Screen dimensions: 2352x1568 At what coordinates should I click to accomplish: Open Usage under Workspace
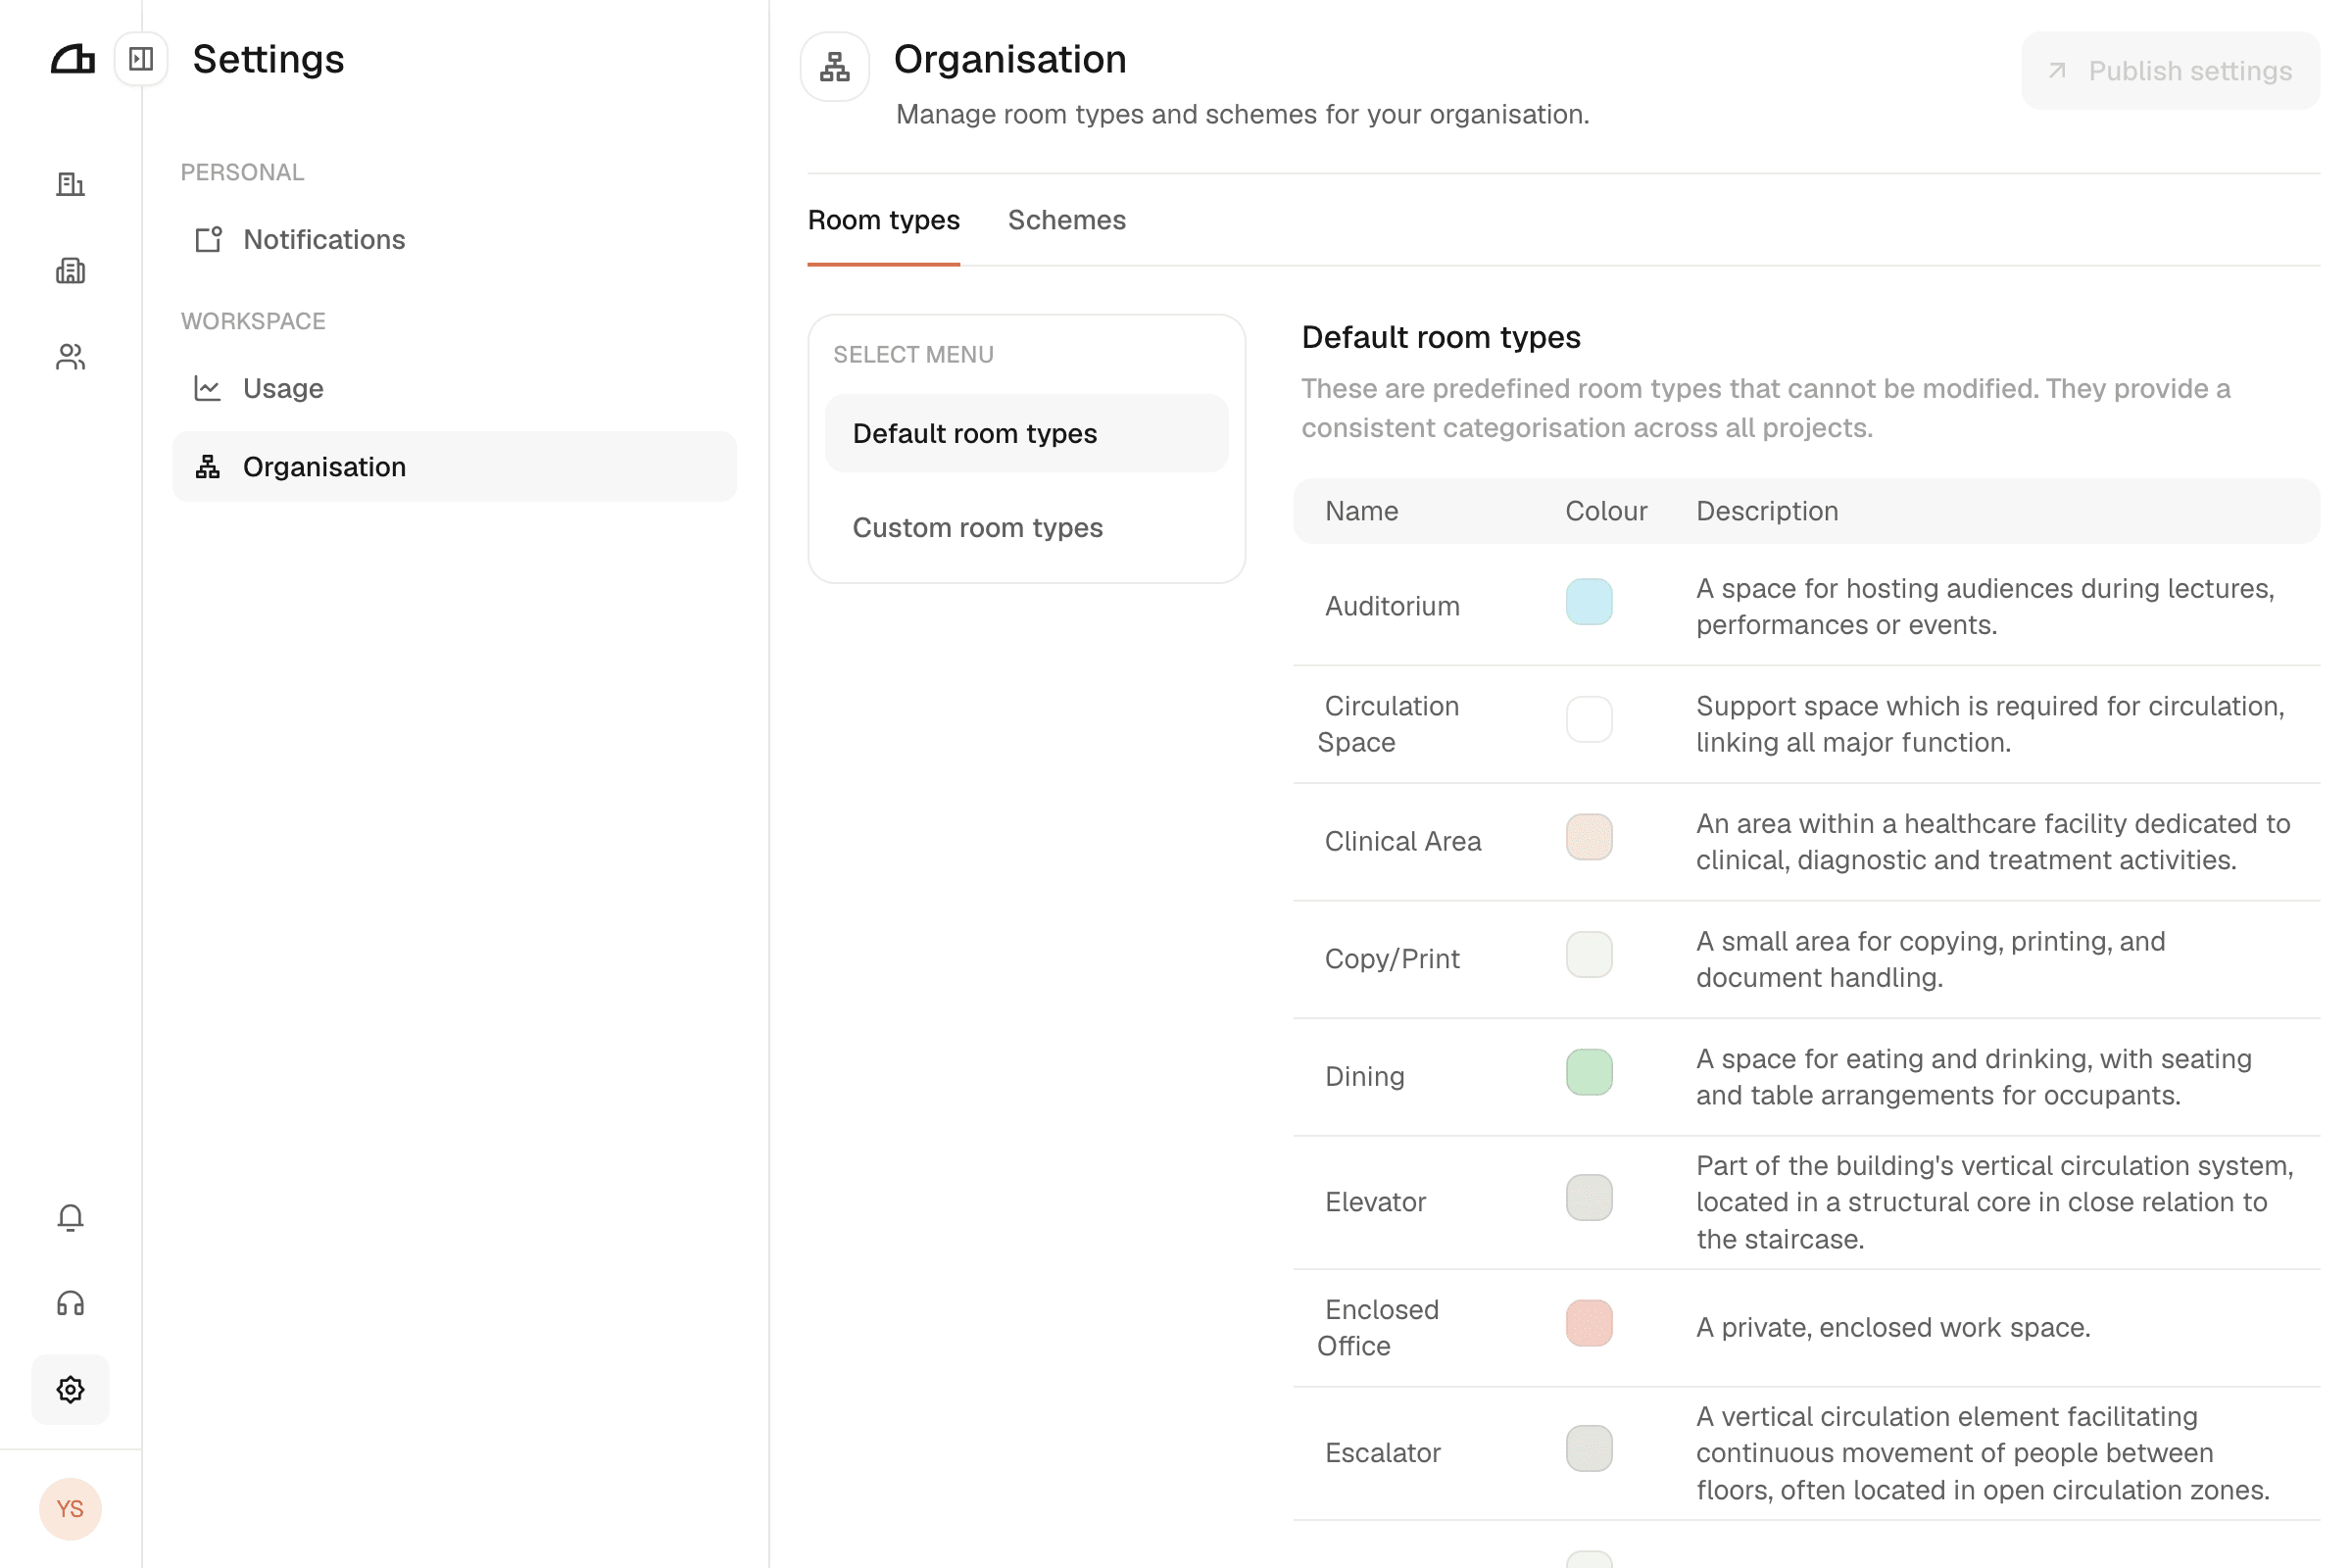point(454,388)
